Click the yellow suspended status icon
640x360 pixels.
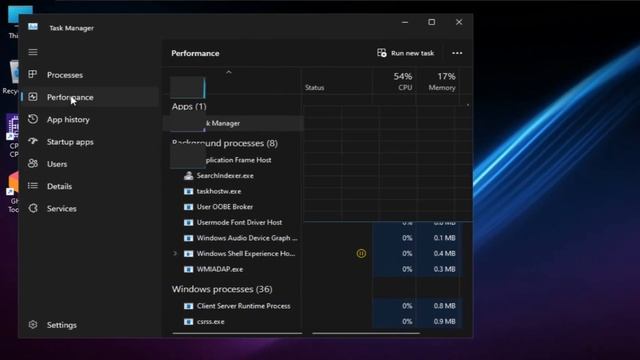pyautogui.click(x=361, y=253)
